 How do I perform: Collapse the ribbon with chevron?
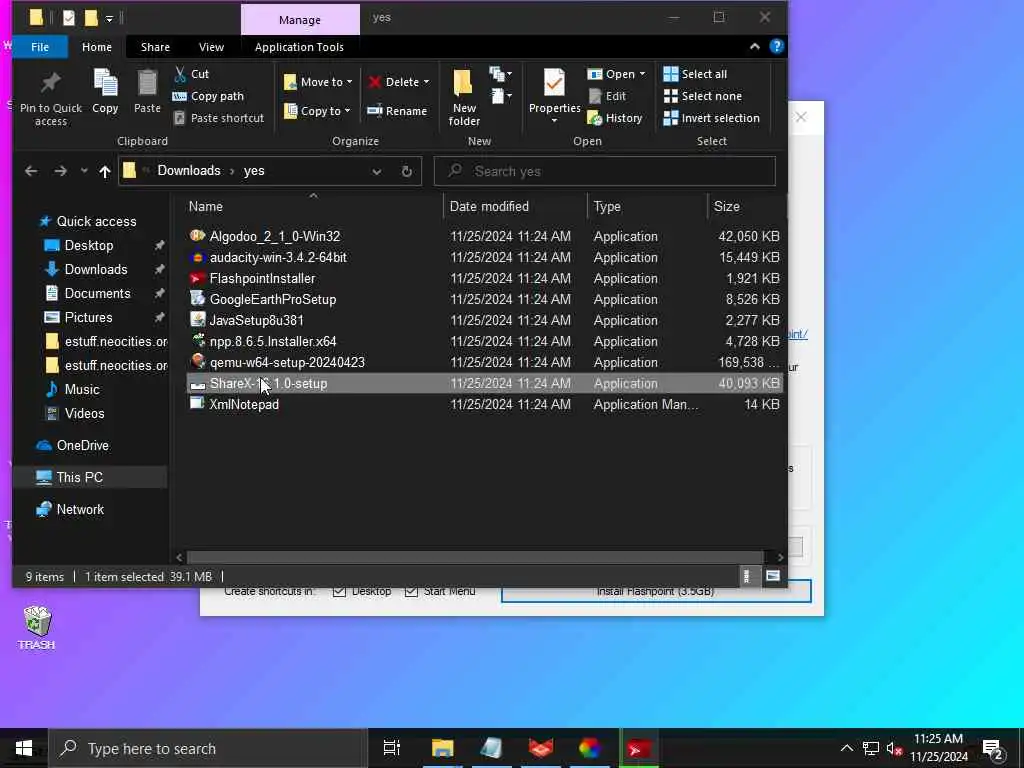755,46
